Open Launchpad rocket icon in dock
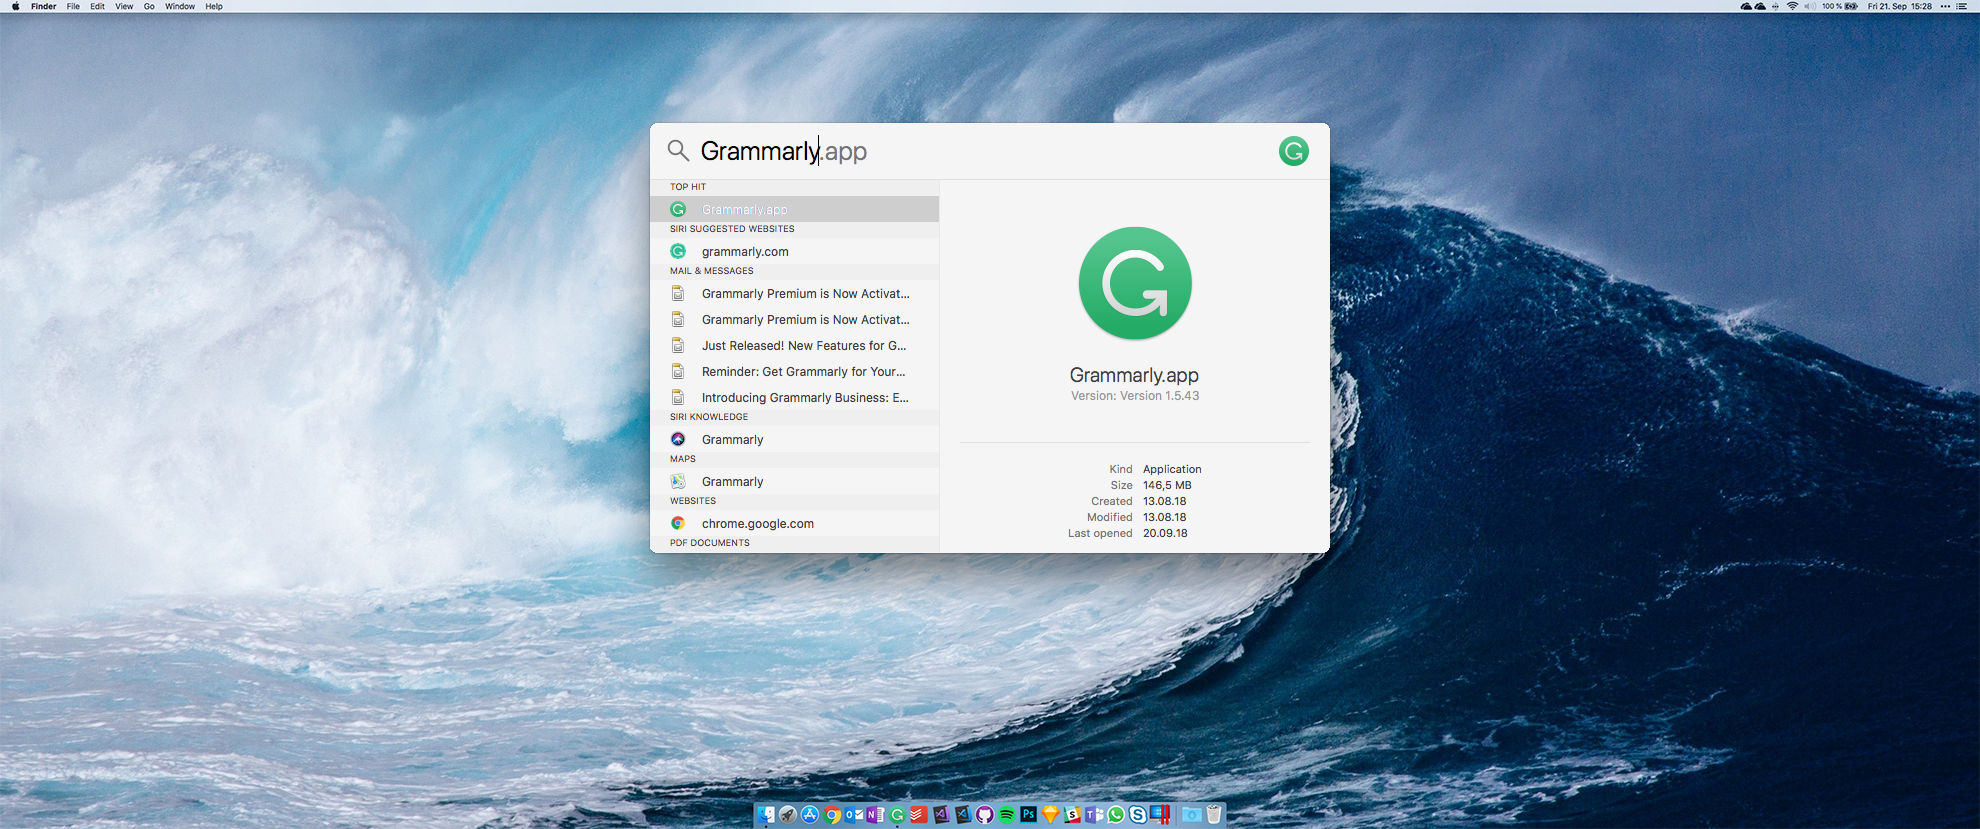Screen dimensions: 1980x829 788,815
